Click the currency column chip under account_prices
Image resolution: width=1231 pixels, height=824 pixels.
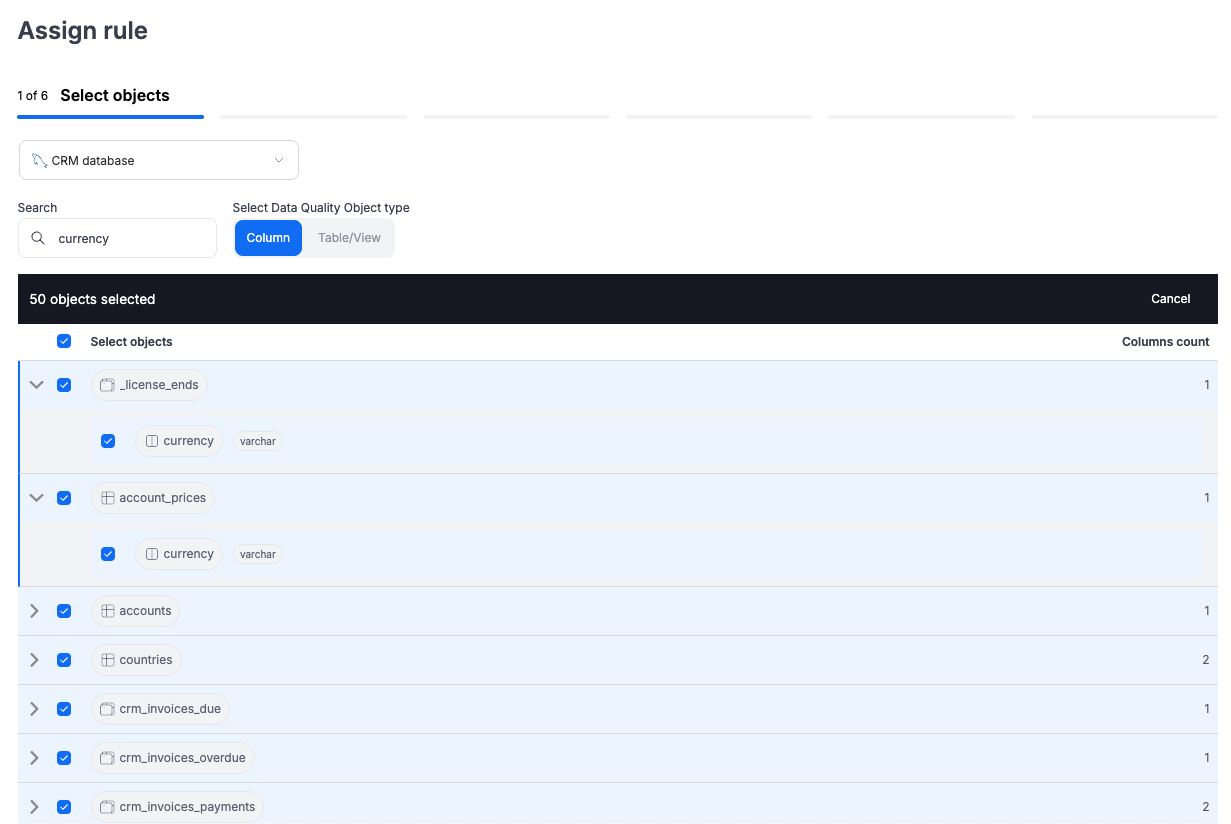[179, 554]
